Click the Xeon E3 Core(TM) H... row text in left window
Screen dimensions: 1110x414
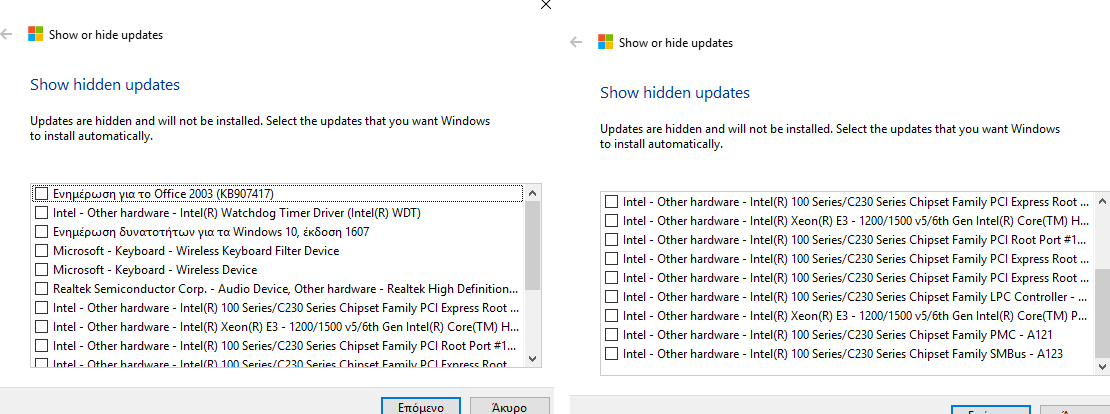(x=286, y=327)
